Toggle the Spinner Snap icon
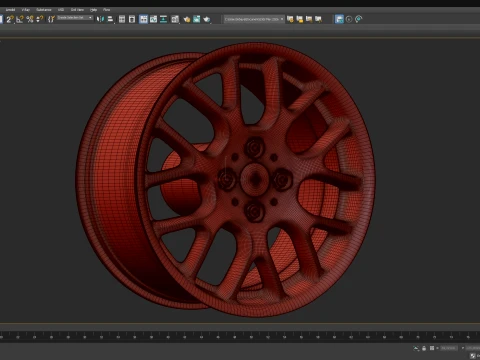 click(40, 19)
